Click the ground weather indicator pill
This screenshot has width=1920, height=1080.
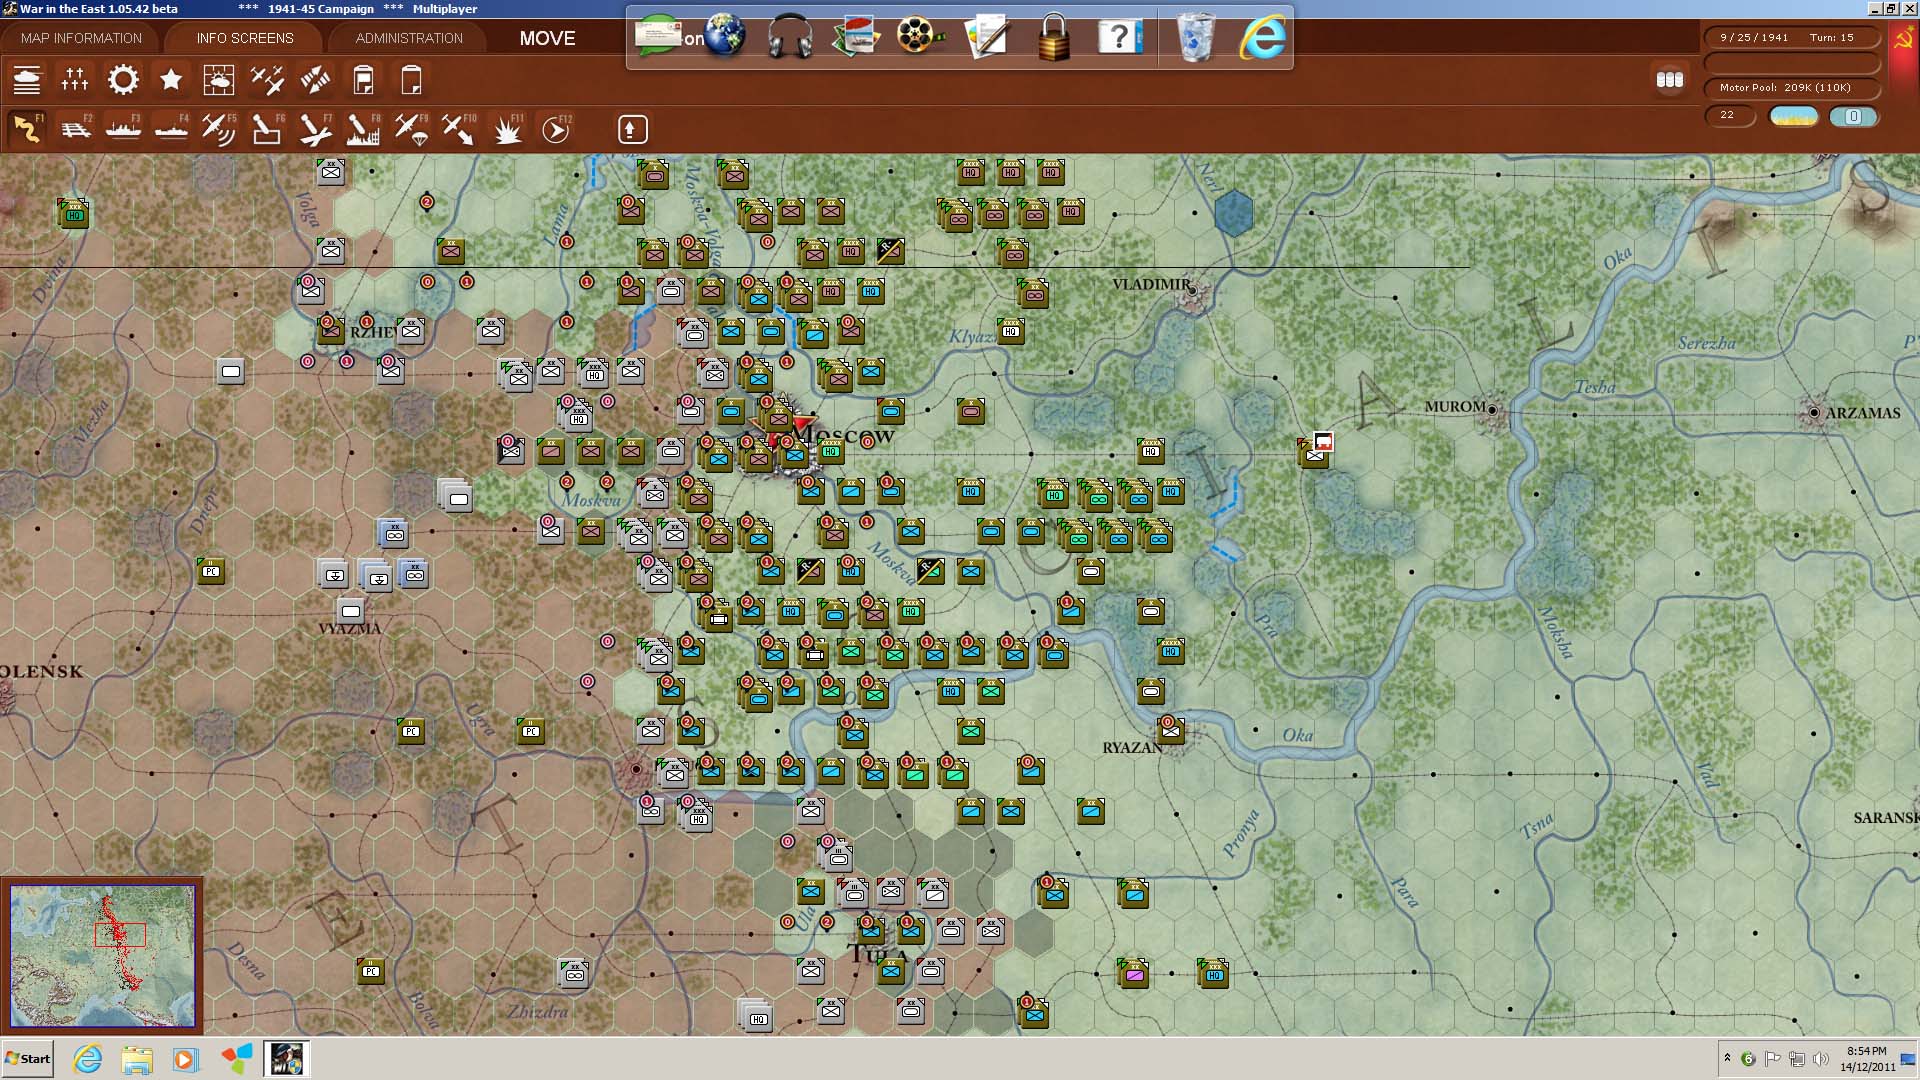coord(1794,116)
